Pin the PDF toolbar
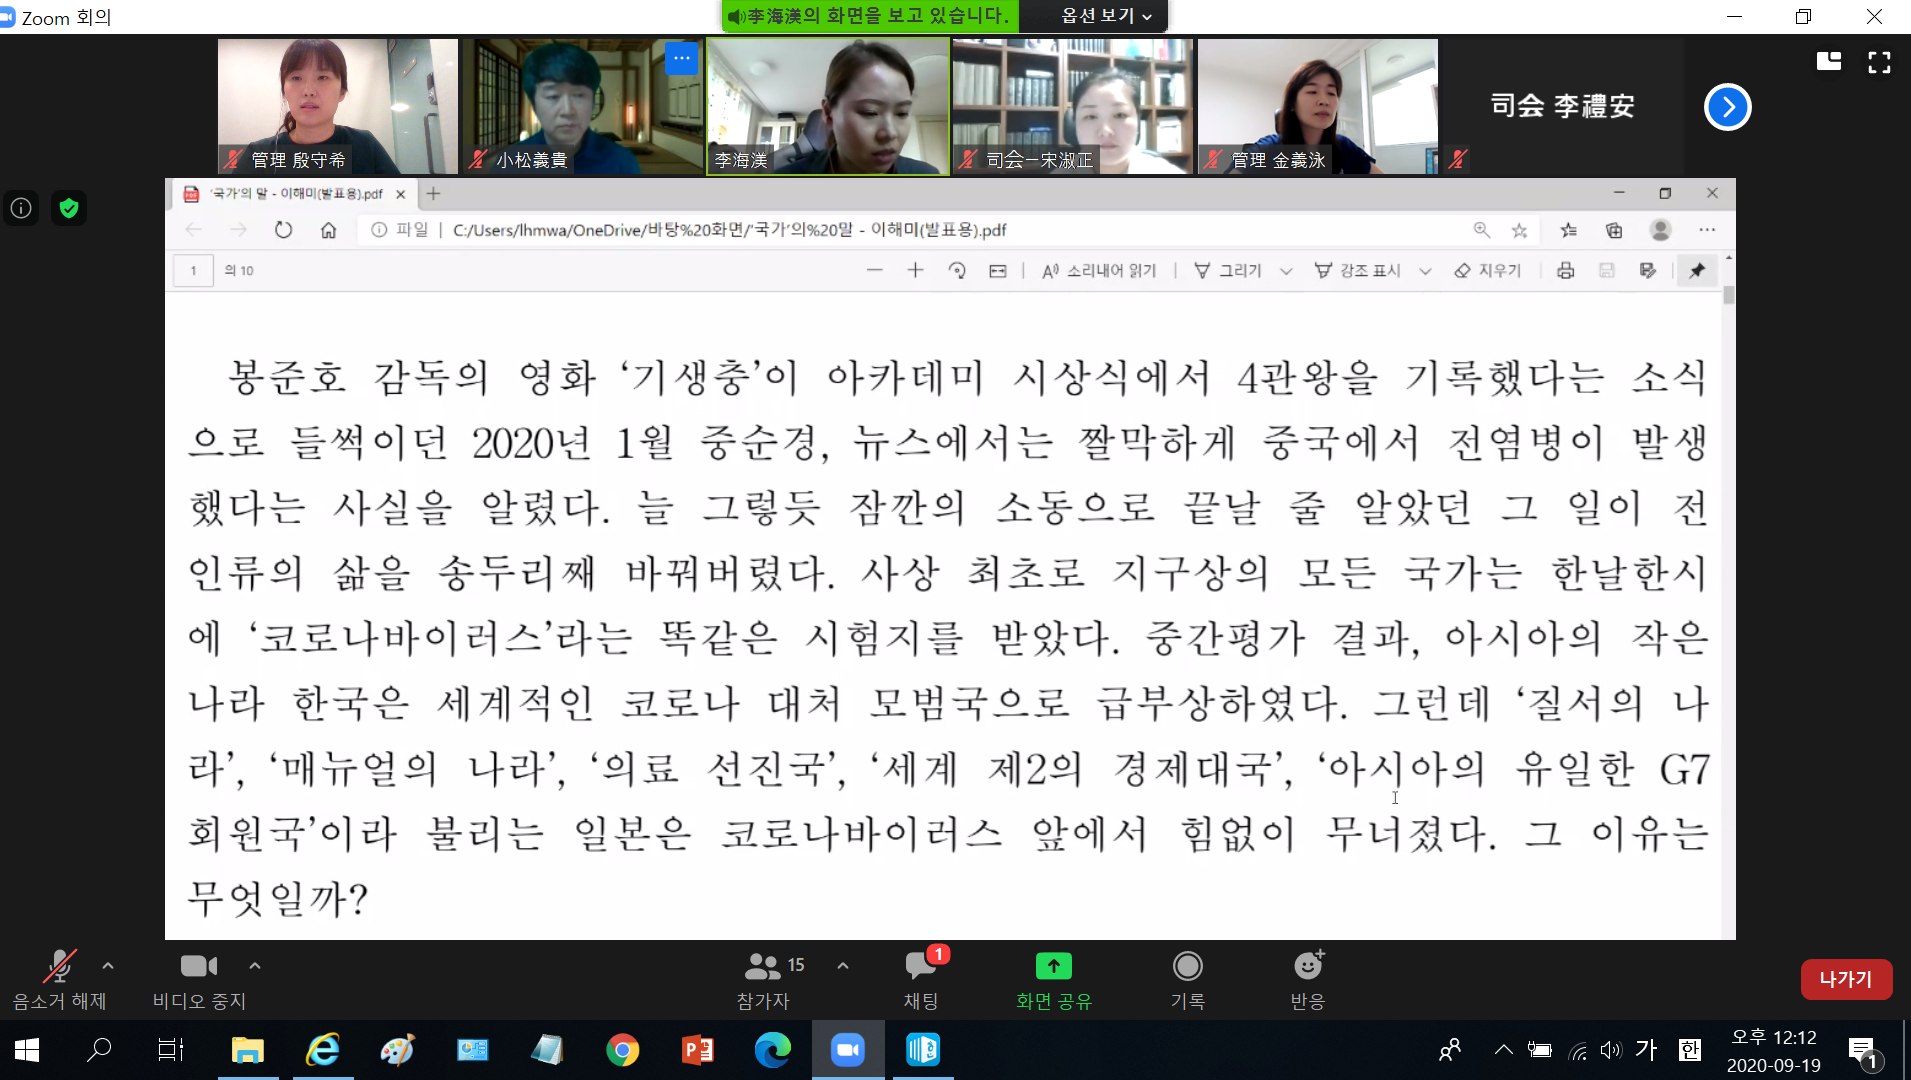Screen dimensions: 1911x1080 1697,271
